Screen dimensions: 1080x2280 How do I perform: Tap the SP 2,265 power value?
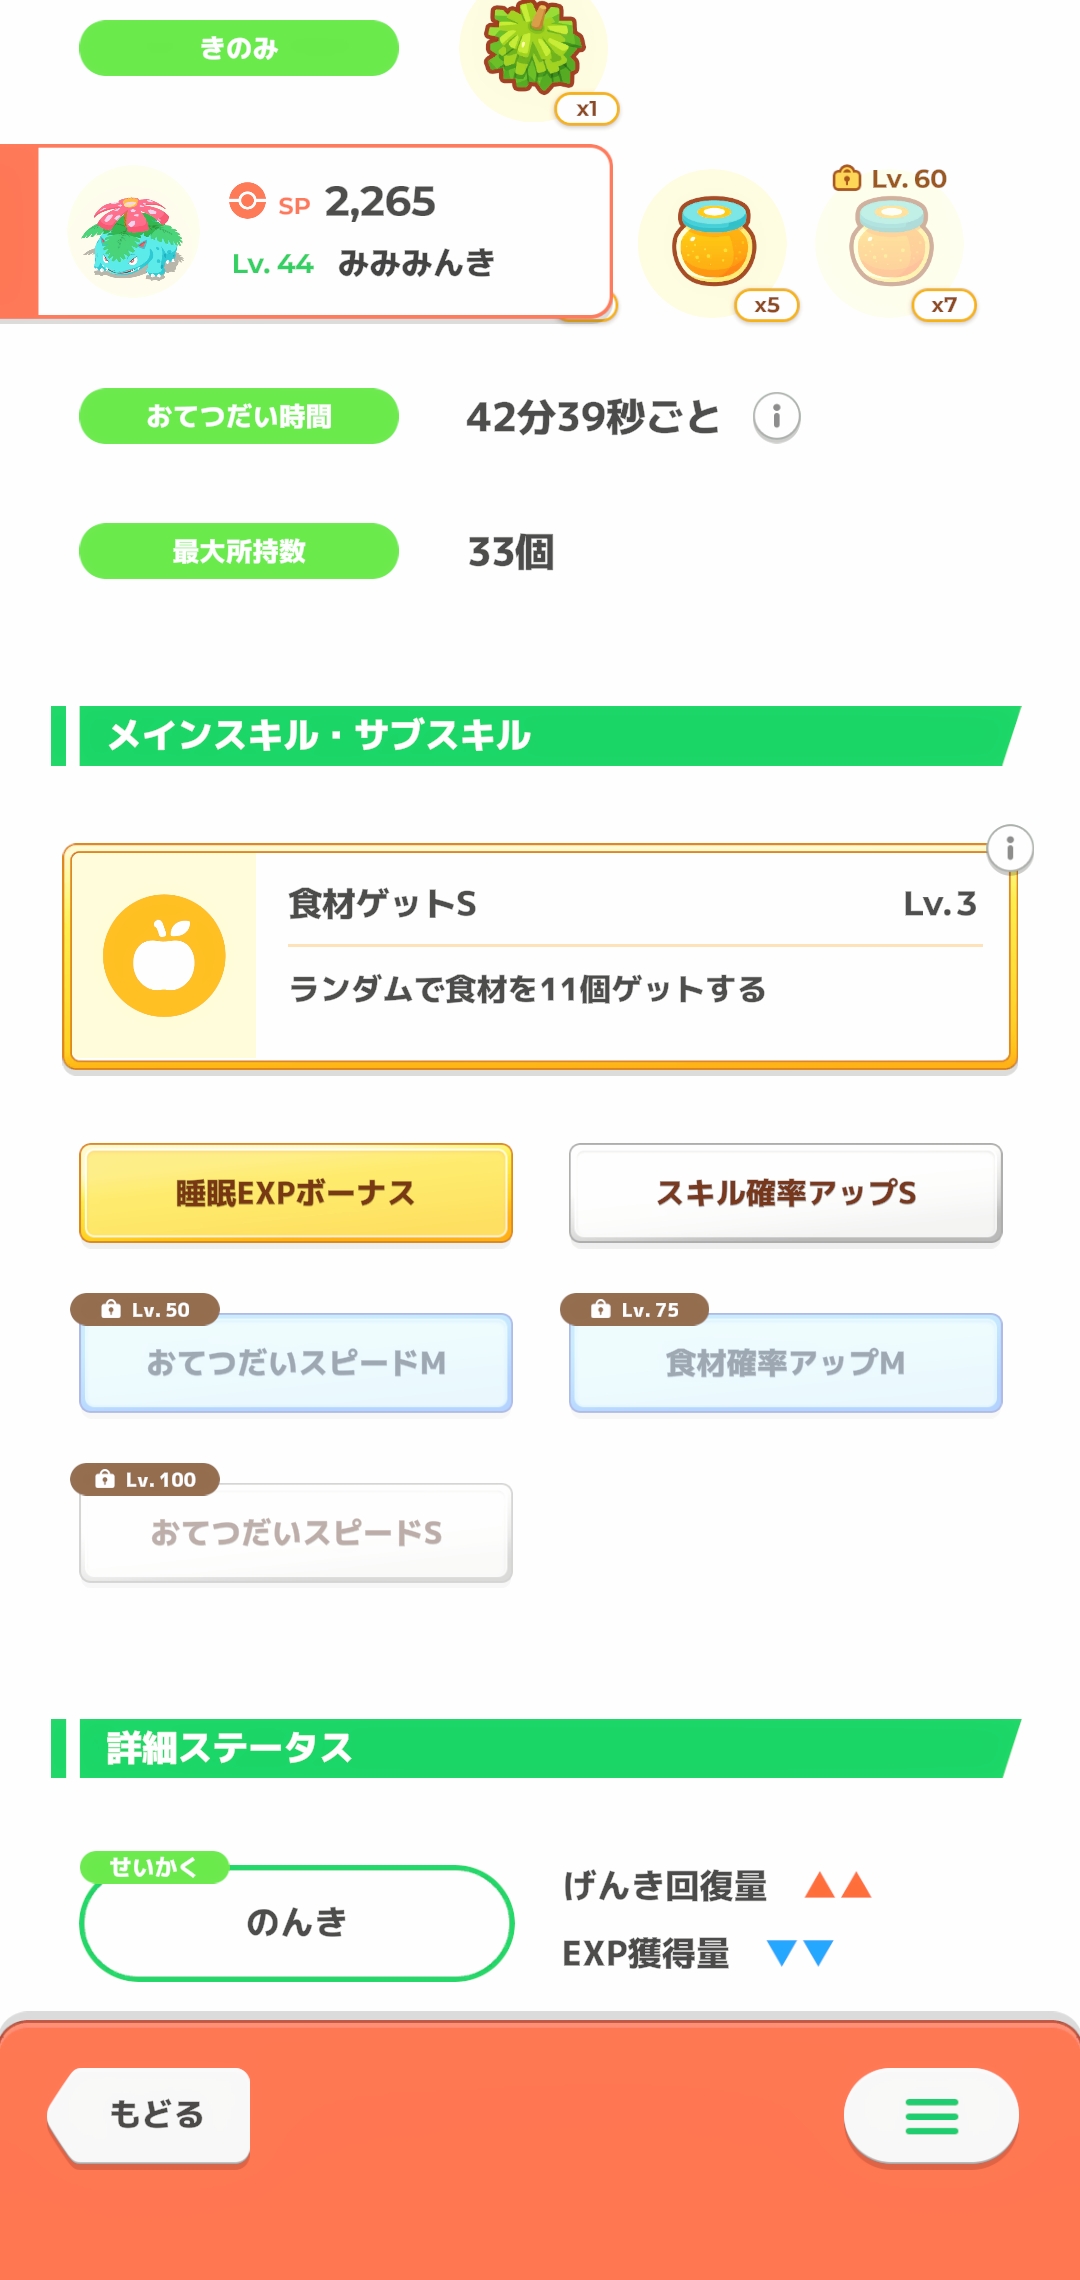click(380, 202)
